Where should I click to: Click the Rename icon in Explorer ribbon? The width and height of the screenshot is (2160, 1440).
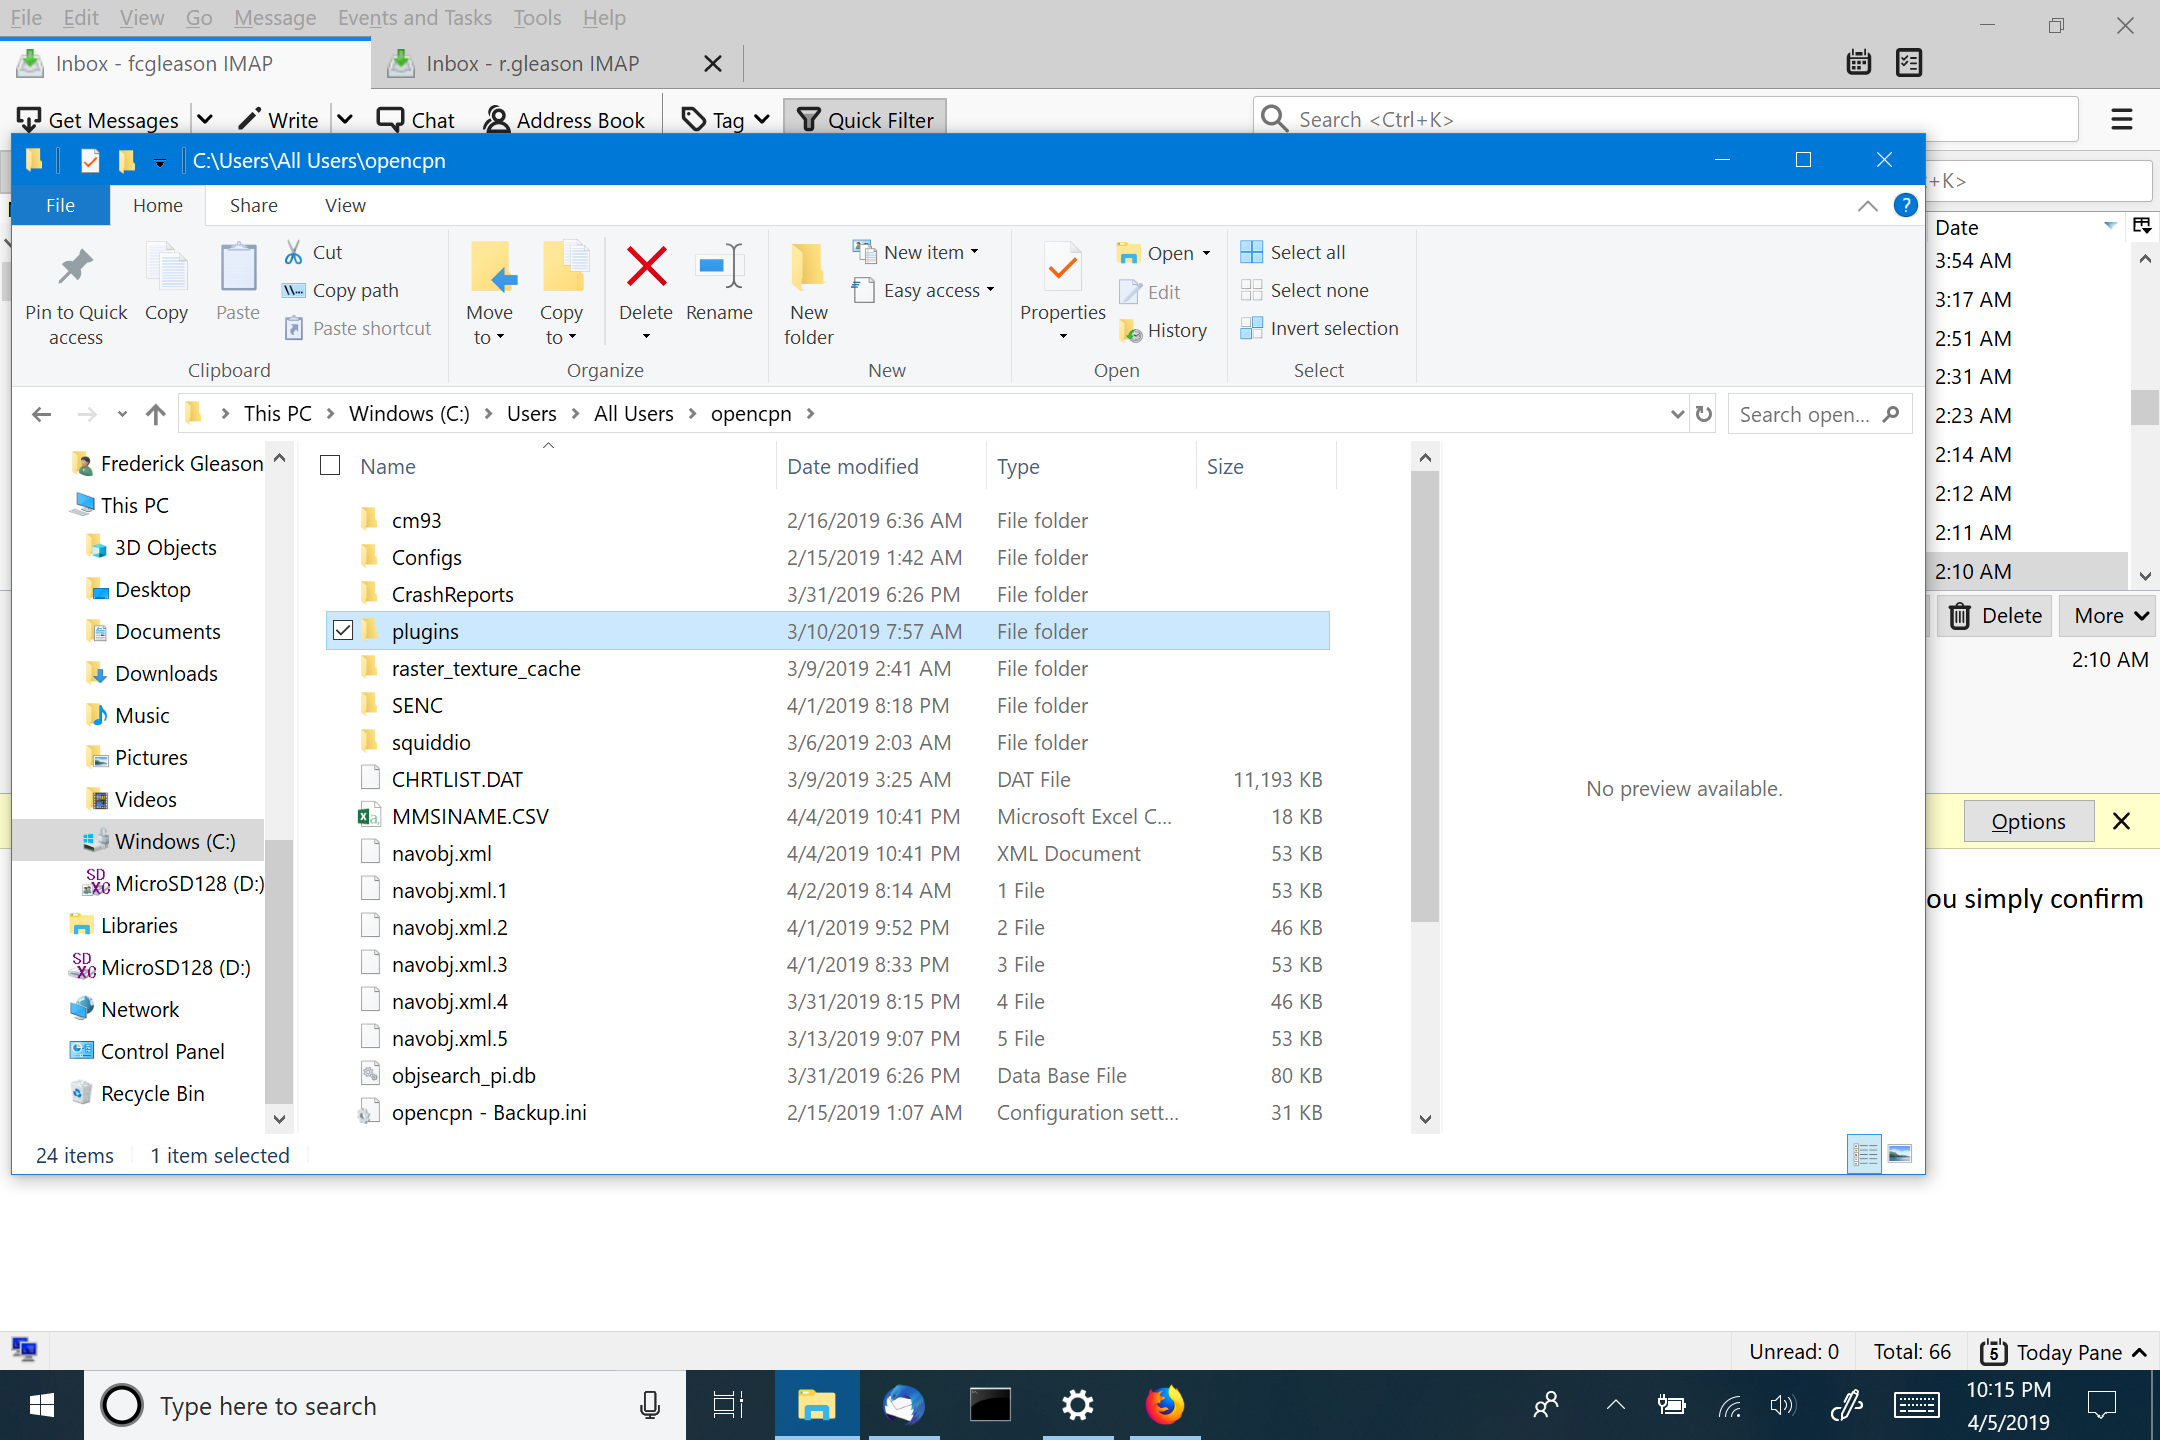[x=719, y=290]
